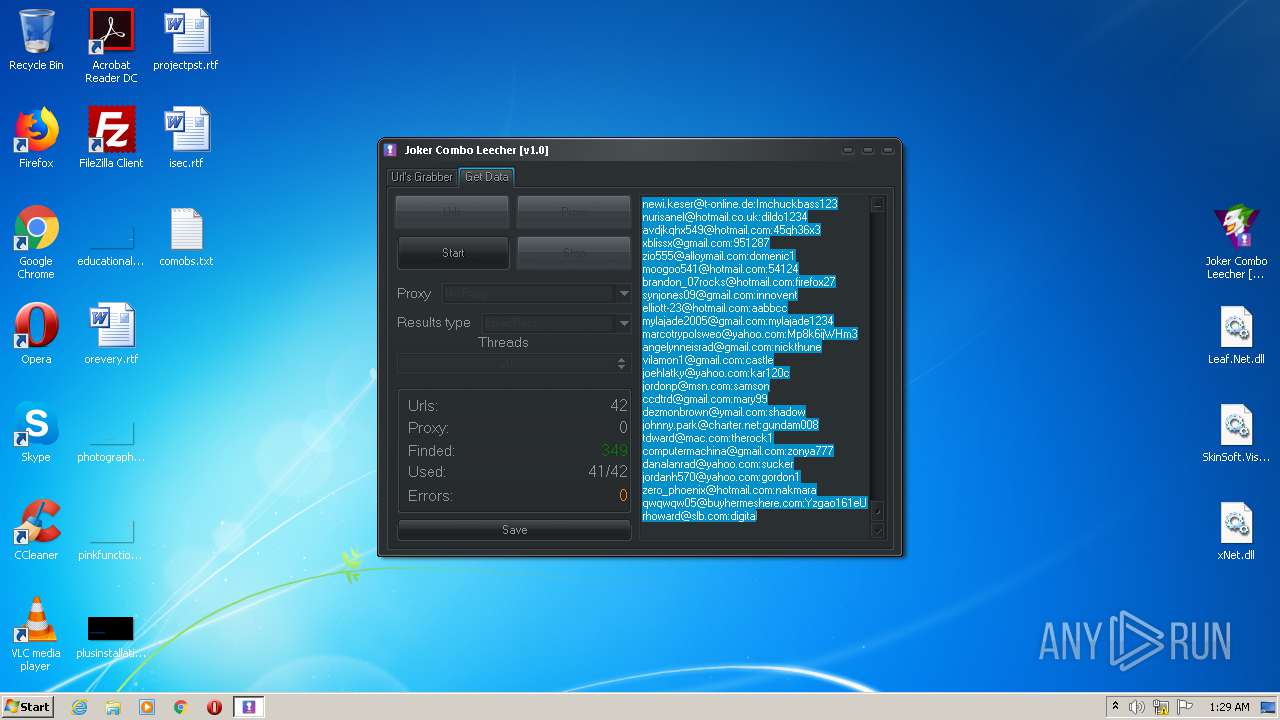This screenshot has width=1280, height=720.
Task: Click the Errors label in stats panel
Action: pos(430,496)
